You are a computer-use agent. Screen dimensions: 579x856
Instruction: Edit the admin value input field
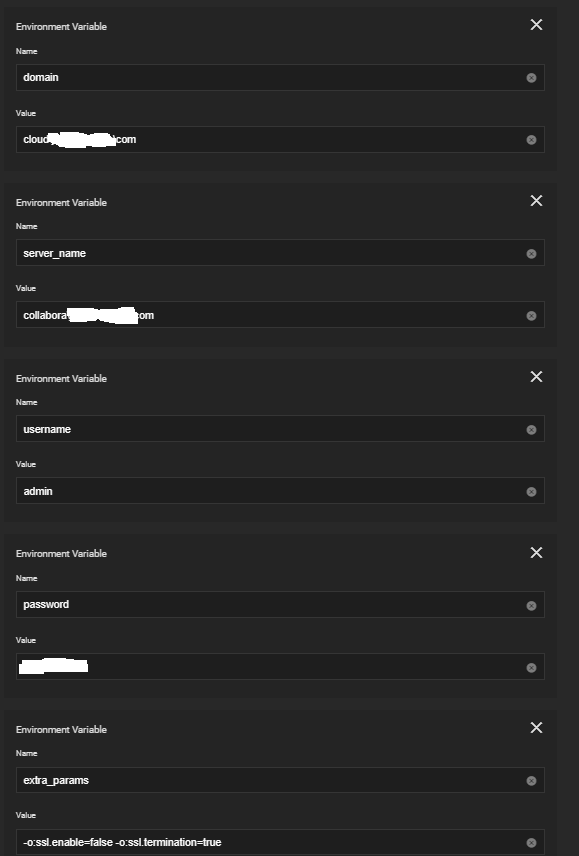(x=280, y=491)
